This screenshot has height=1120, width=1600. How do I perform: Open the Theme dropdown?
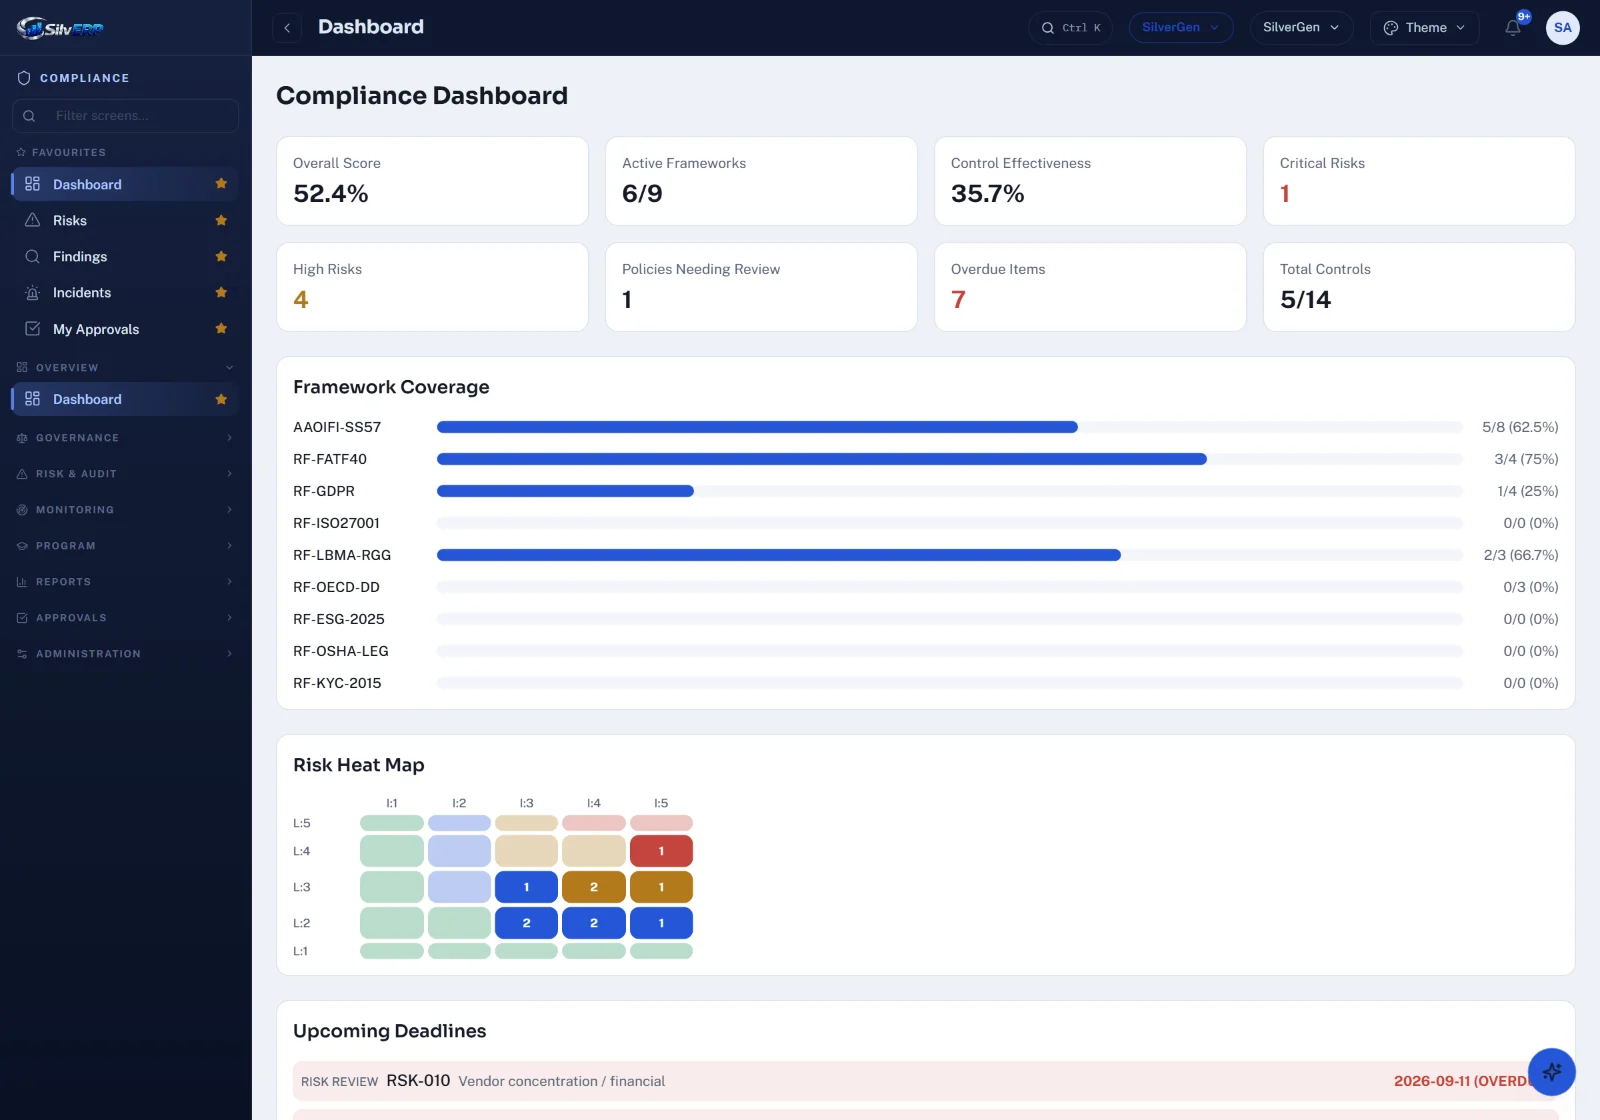(x=1424, y=28)
